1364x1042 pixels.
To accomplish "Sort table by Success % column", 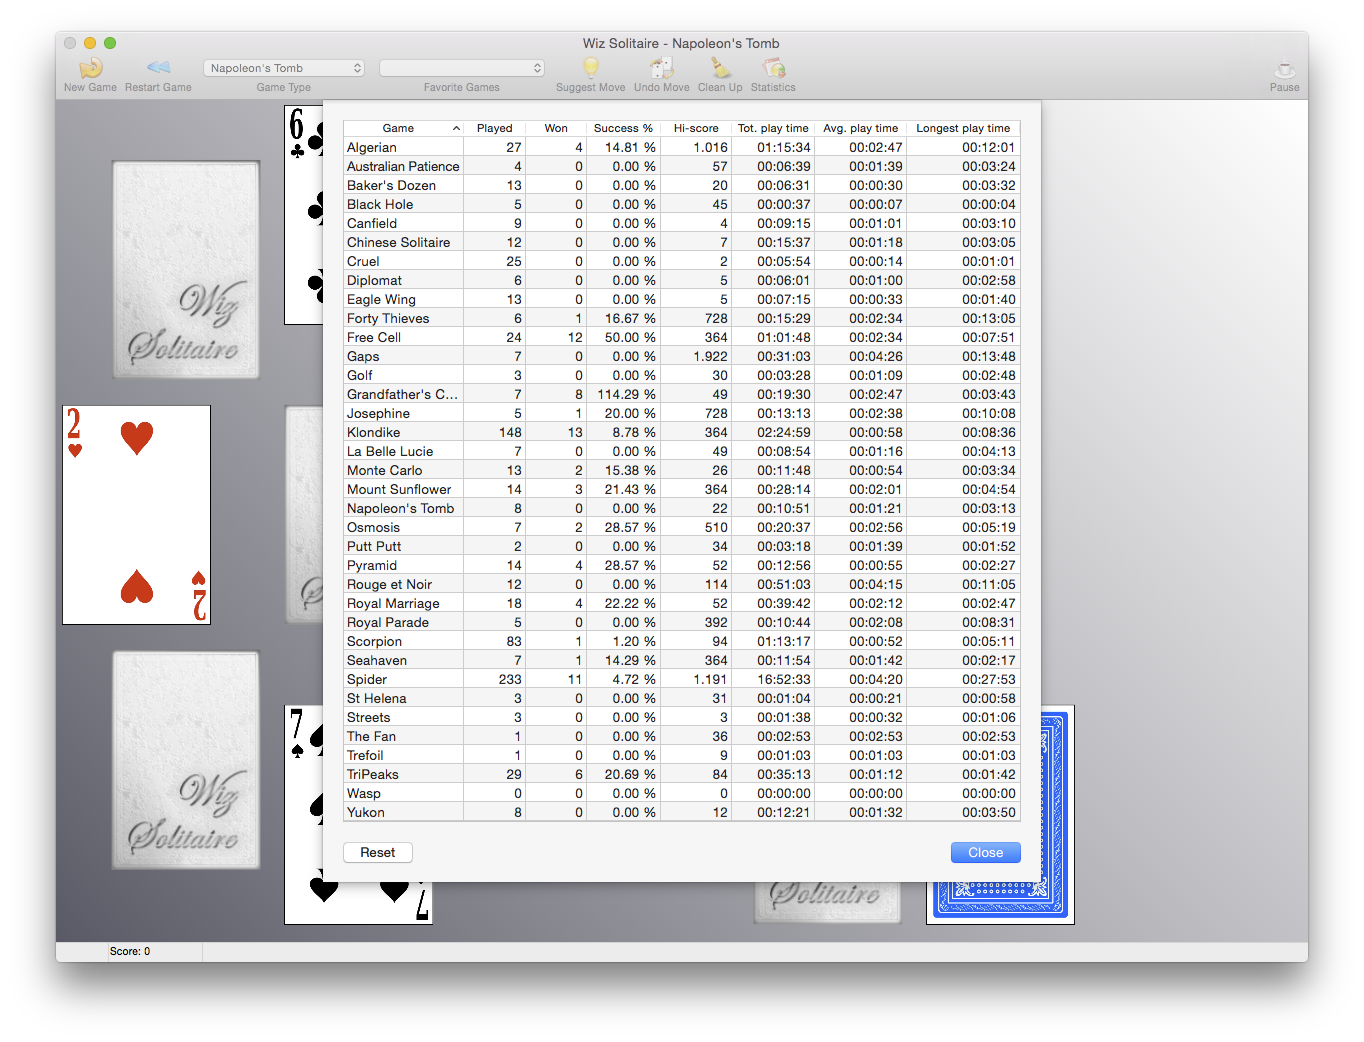I will (622, 128).
